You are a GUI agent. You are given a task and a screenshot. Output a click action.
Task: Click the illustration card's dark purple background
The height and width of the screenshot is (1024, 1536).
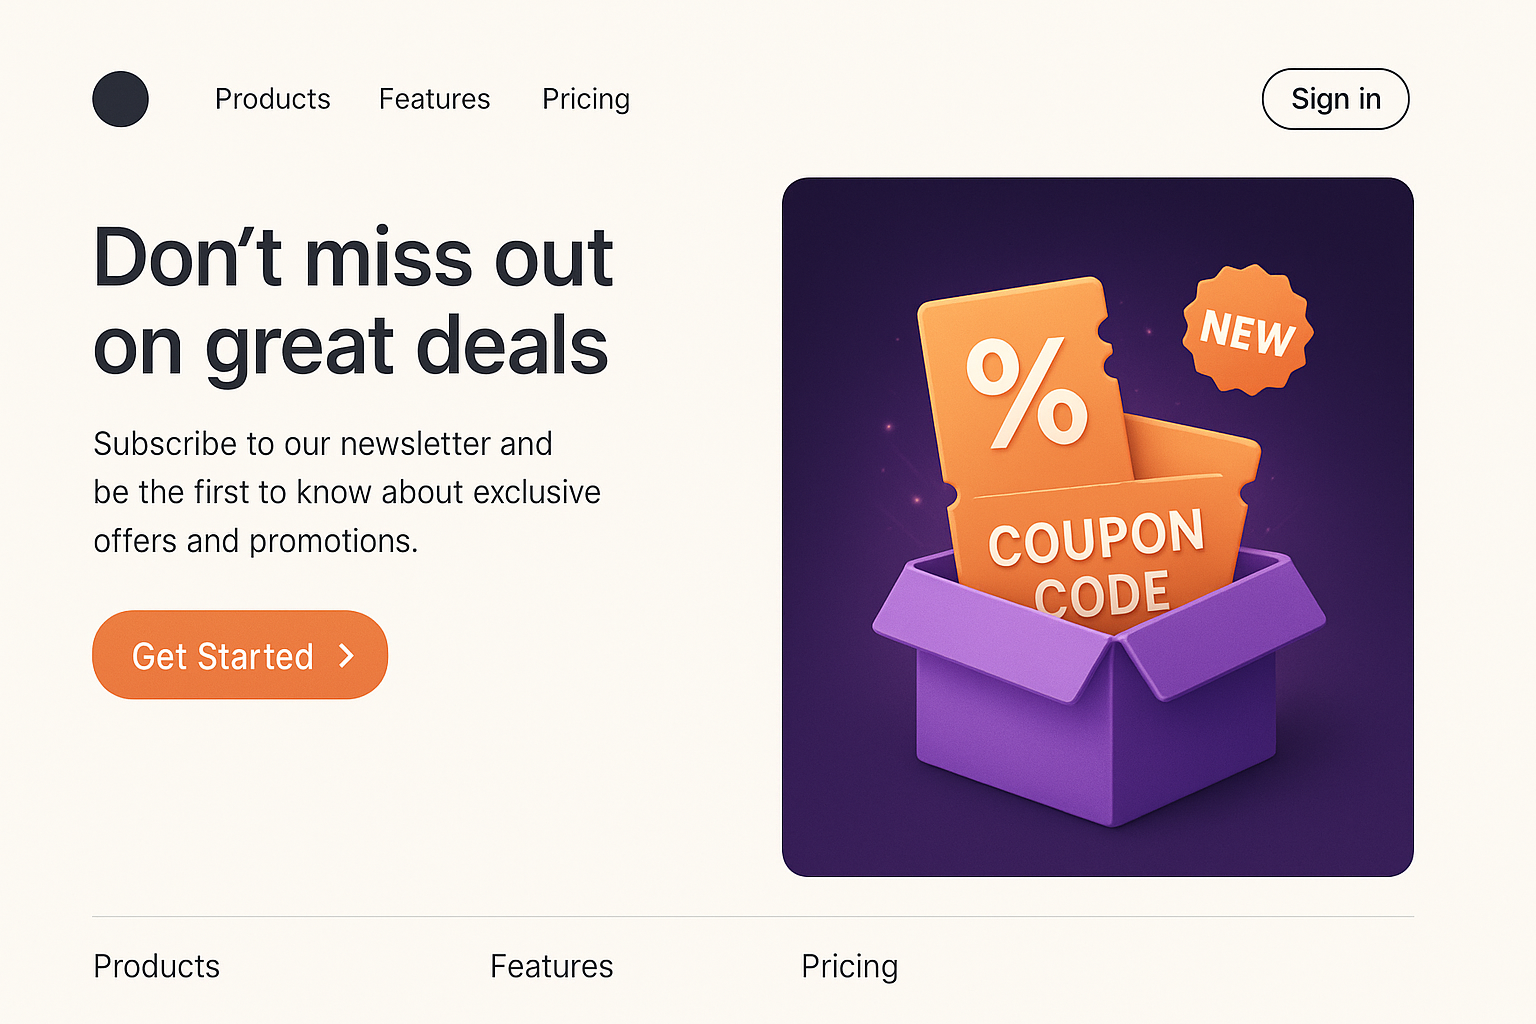tap(860, 260)
